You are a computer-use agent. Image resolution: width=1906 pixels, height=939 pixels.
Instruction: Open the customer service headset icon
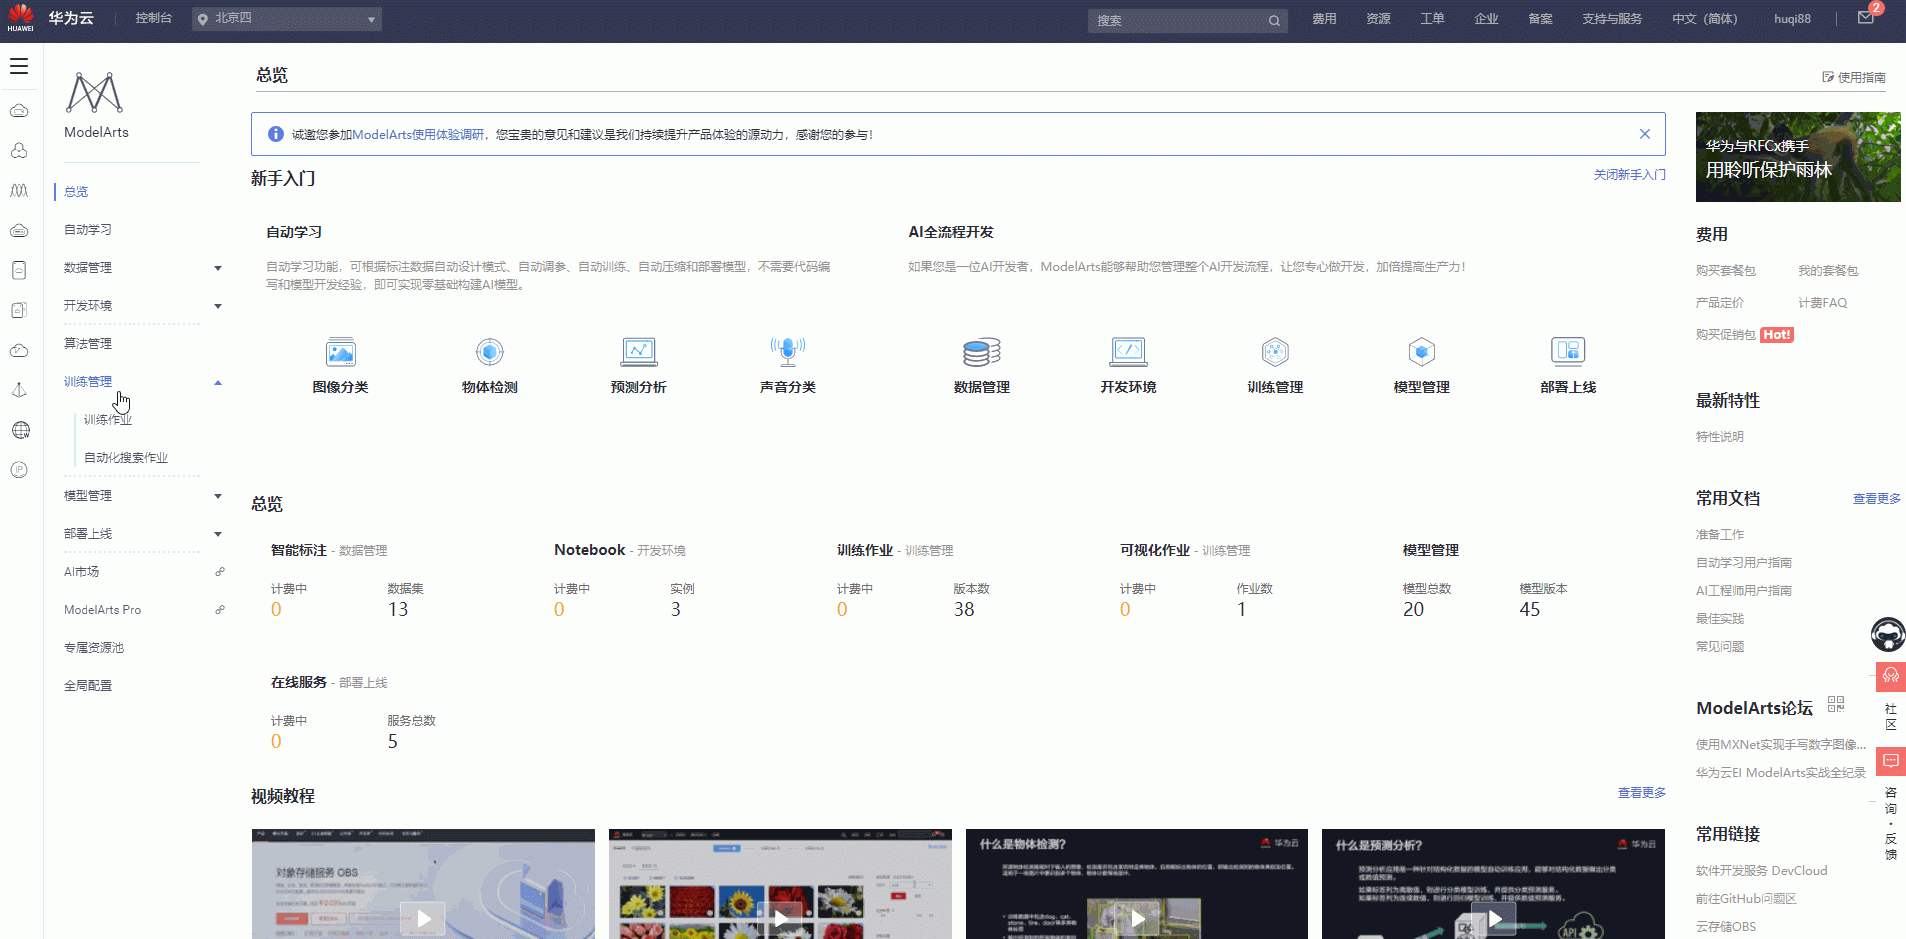[x=1891, y=676]
